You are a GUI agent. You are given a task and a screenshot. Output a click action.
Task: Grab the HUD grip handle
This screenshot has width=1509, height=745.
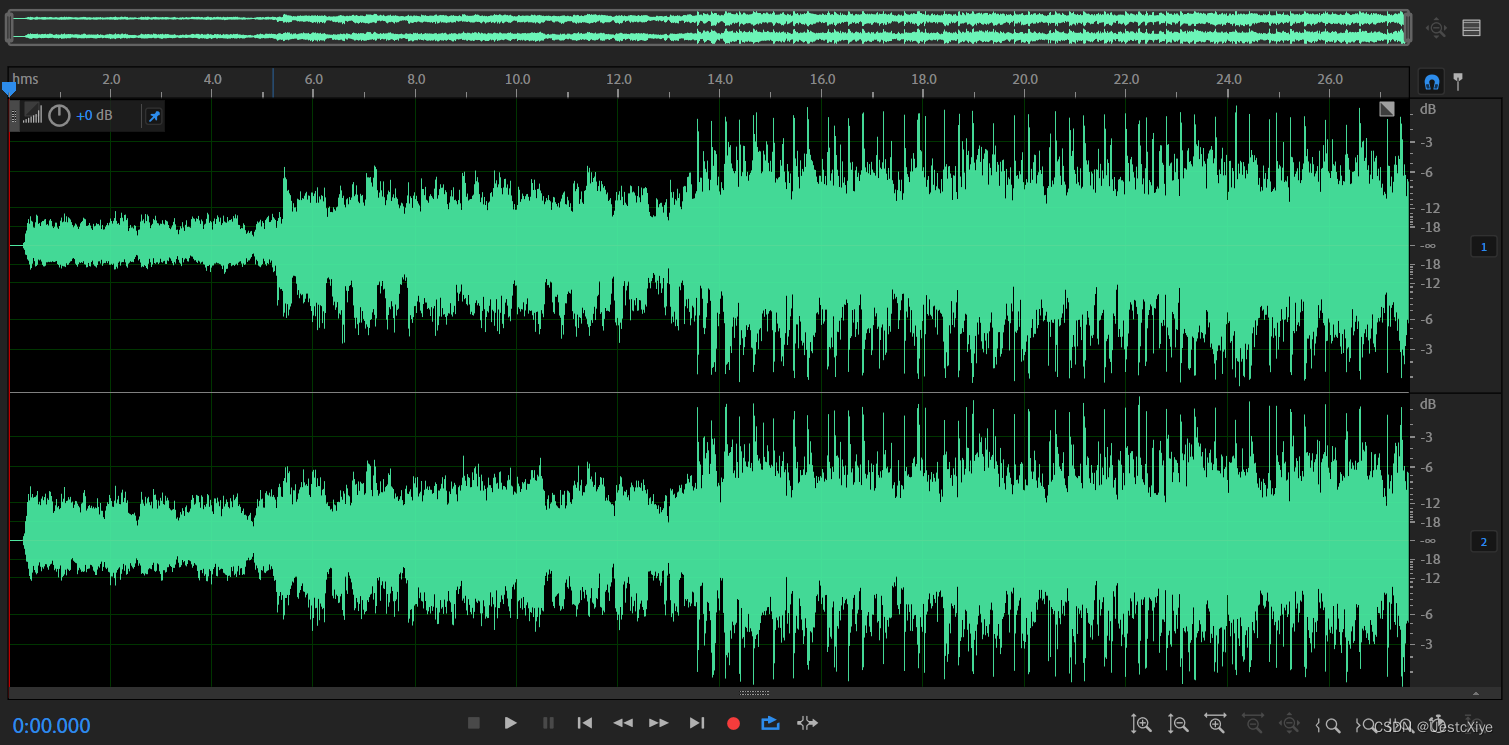(14, 116)
